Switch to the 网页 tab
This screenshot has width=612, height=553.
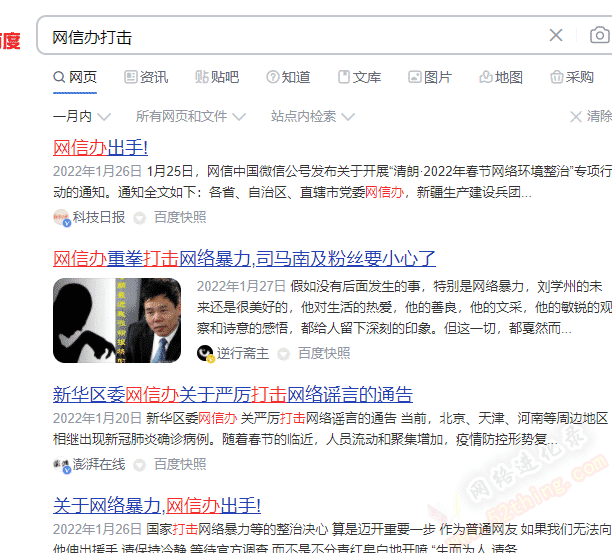(75, 77)
